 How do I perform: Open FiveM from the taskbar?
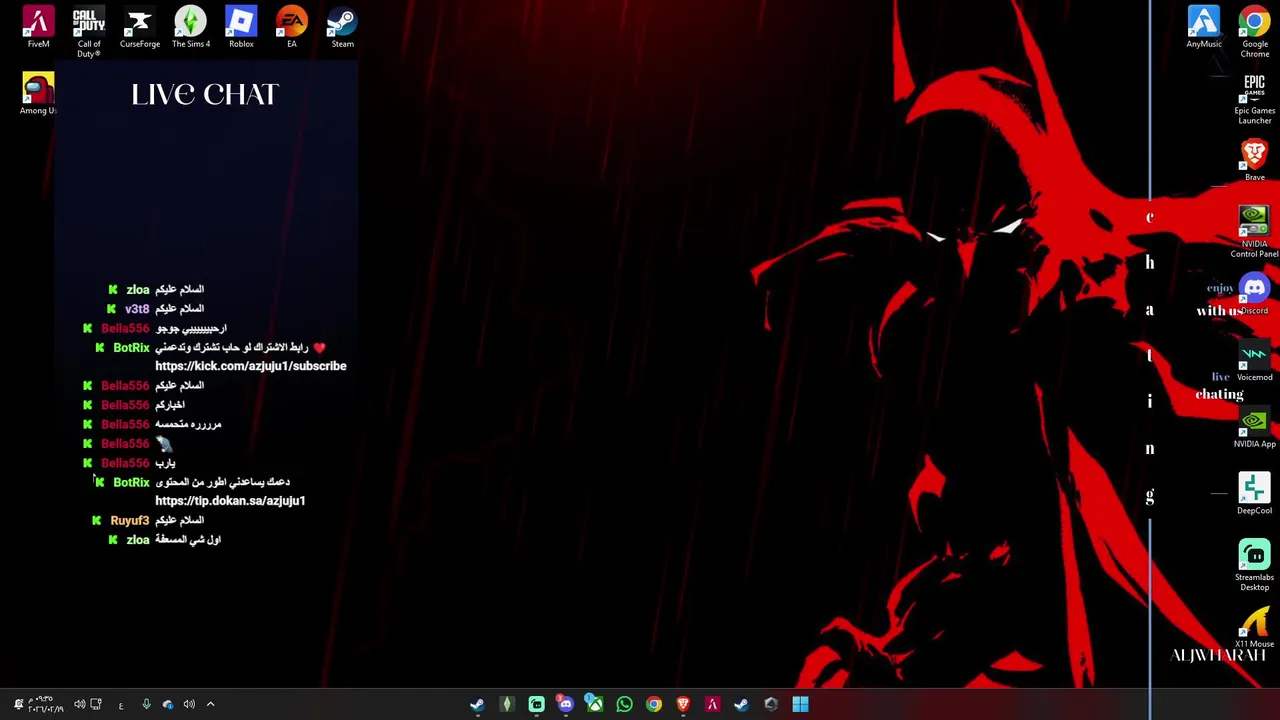[712, 704]
